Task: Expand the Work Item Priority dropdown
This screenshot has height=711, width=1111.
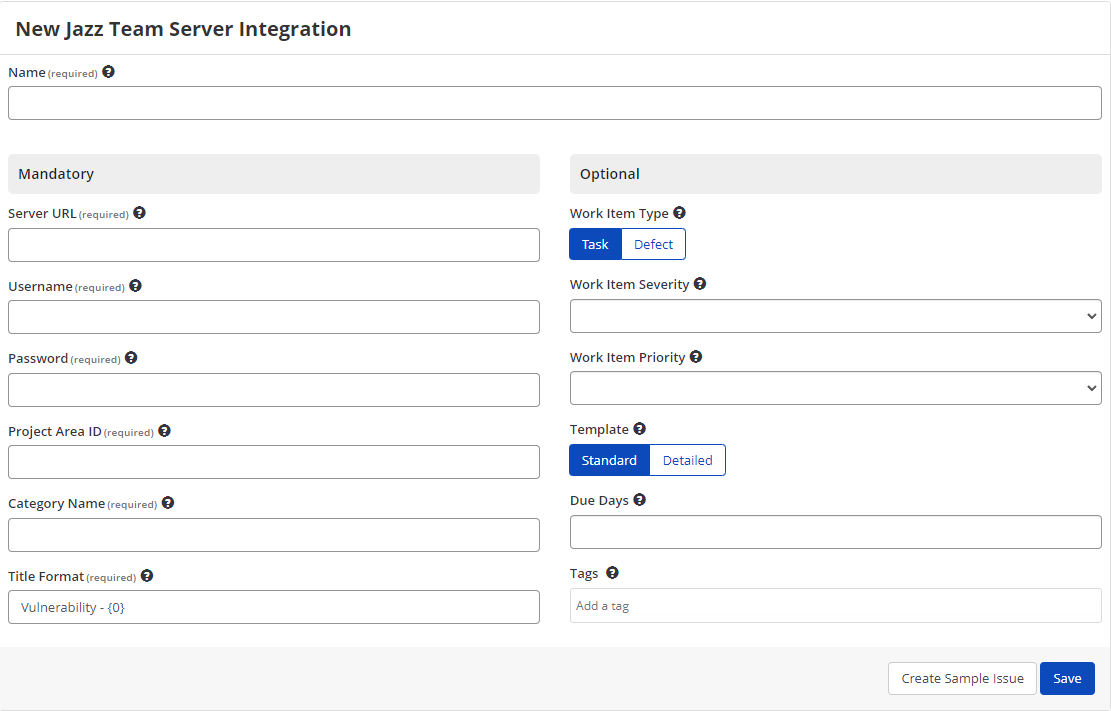Action: click(x=835, y=388)
